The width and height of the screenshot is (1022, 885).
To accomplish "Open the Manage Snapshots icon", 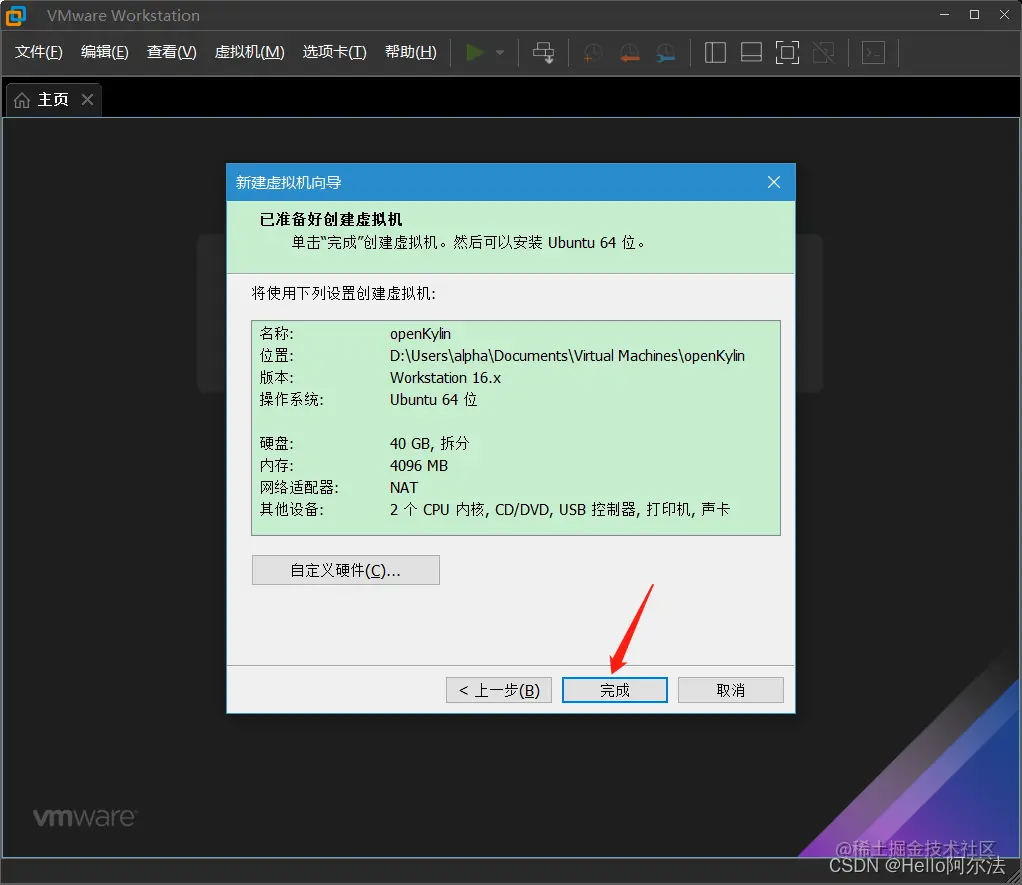I will click(665, 52).
